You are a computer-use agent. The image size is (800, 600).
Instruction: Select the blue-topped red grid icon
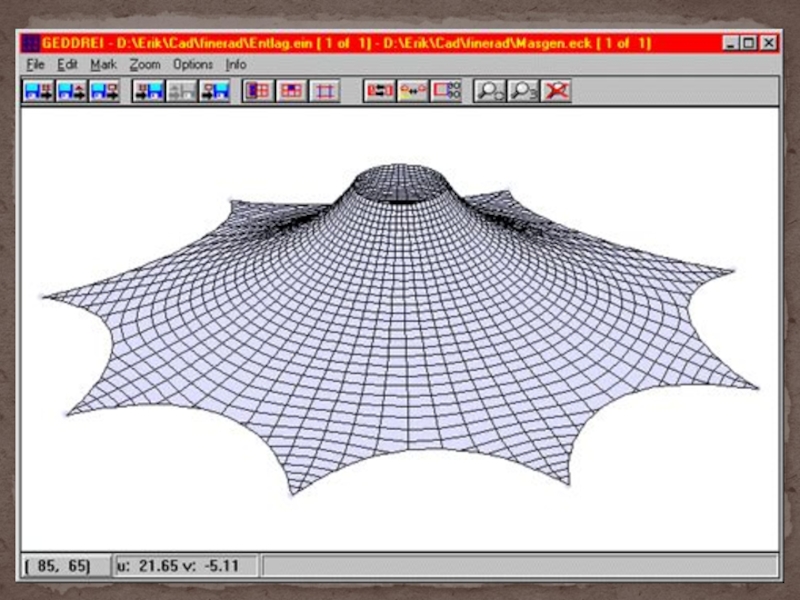coord(291,91)
